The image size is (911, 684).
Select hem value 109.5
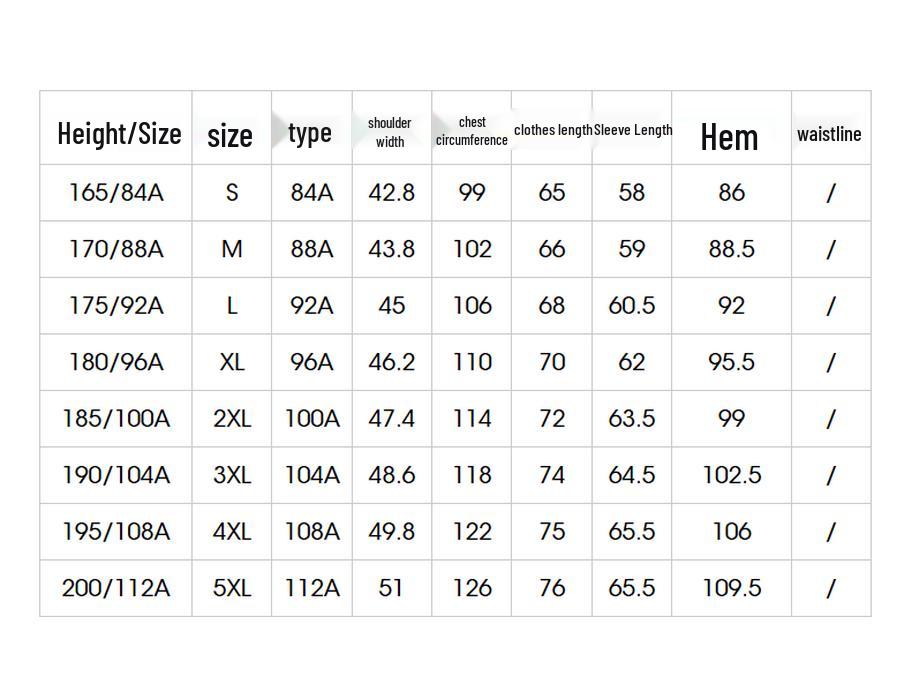732,588
